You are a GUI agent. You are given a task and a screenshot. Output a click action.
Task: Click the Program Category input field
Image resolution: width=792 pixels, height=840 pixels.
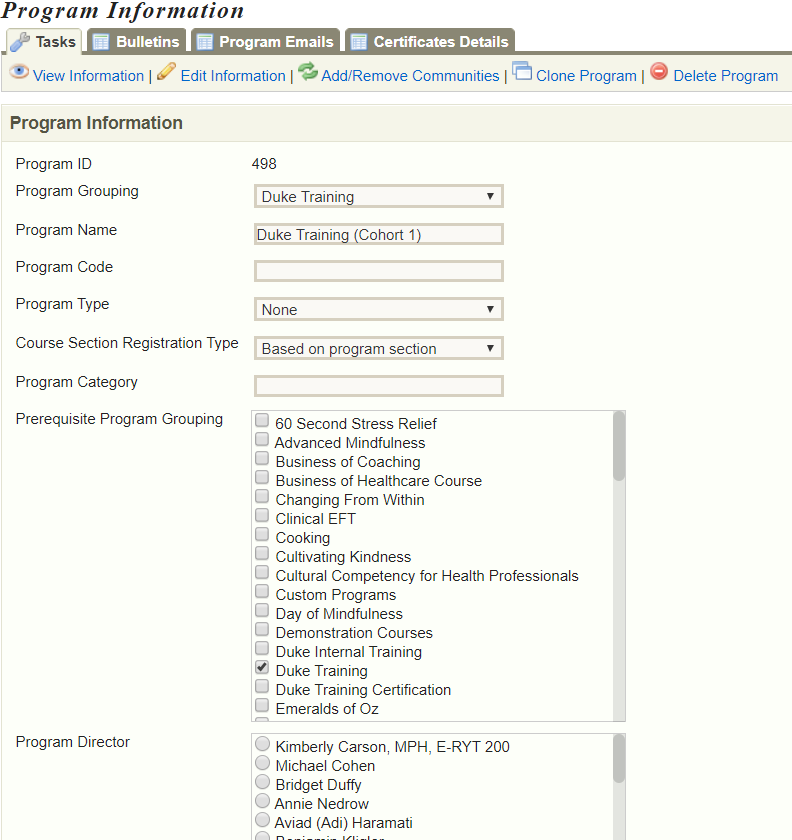pos(379,386)
